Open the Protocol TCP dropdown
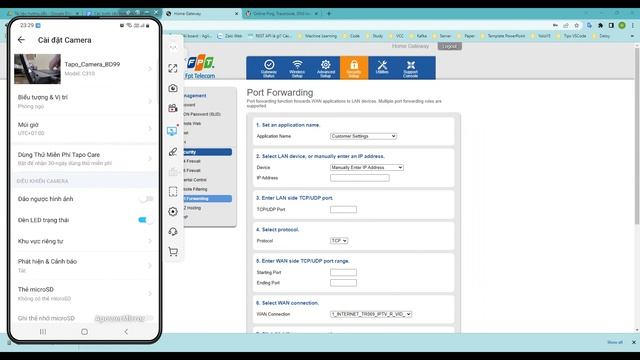Viewport: 640px width, 360px height. [x=339, y=241]
